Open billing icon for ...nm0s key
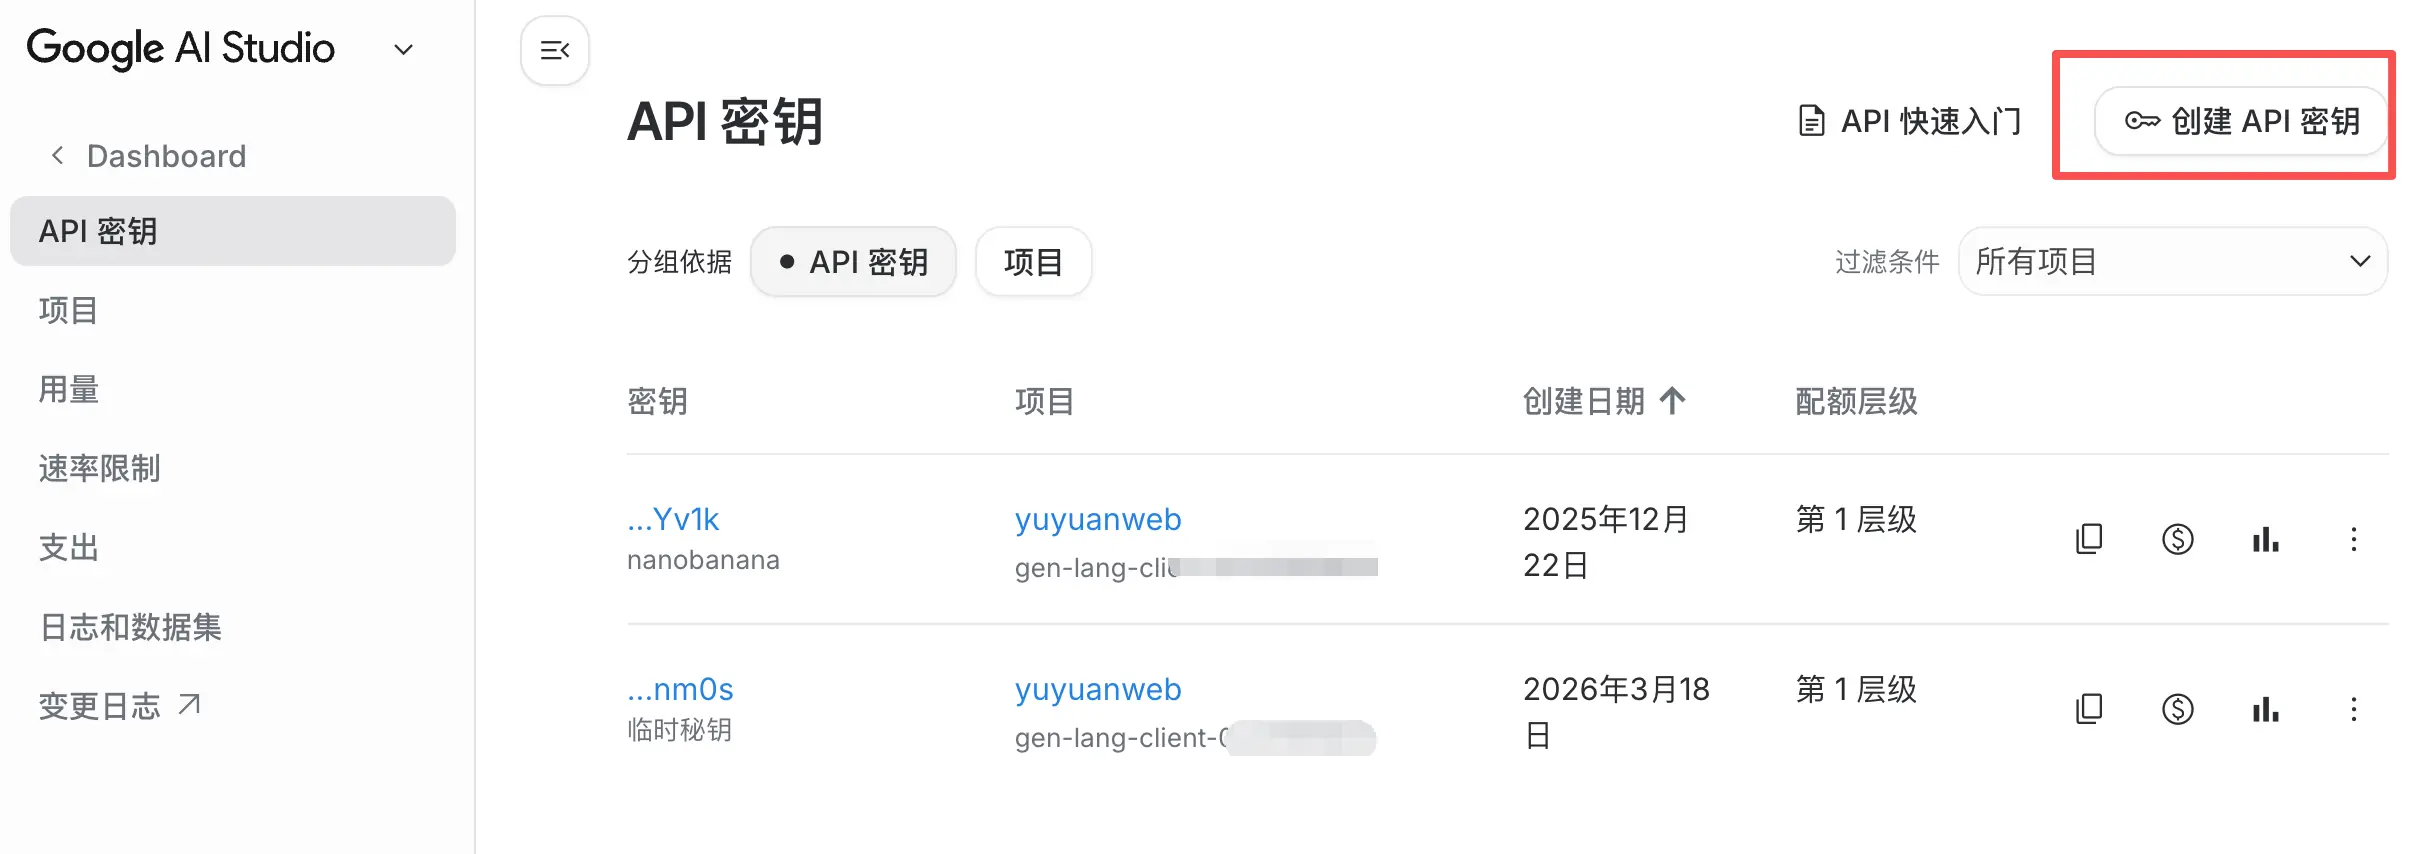This screenshot has height=854, width=2420. click(x=2177, y=709)
